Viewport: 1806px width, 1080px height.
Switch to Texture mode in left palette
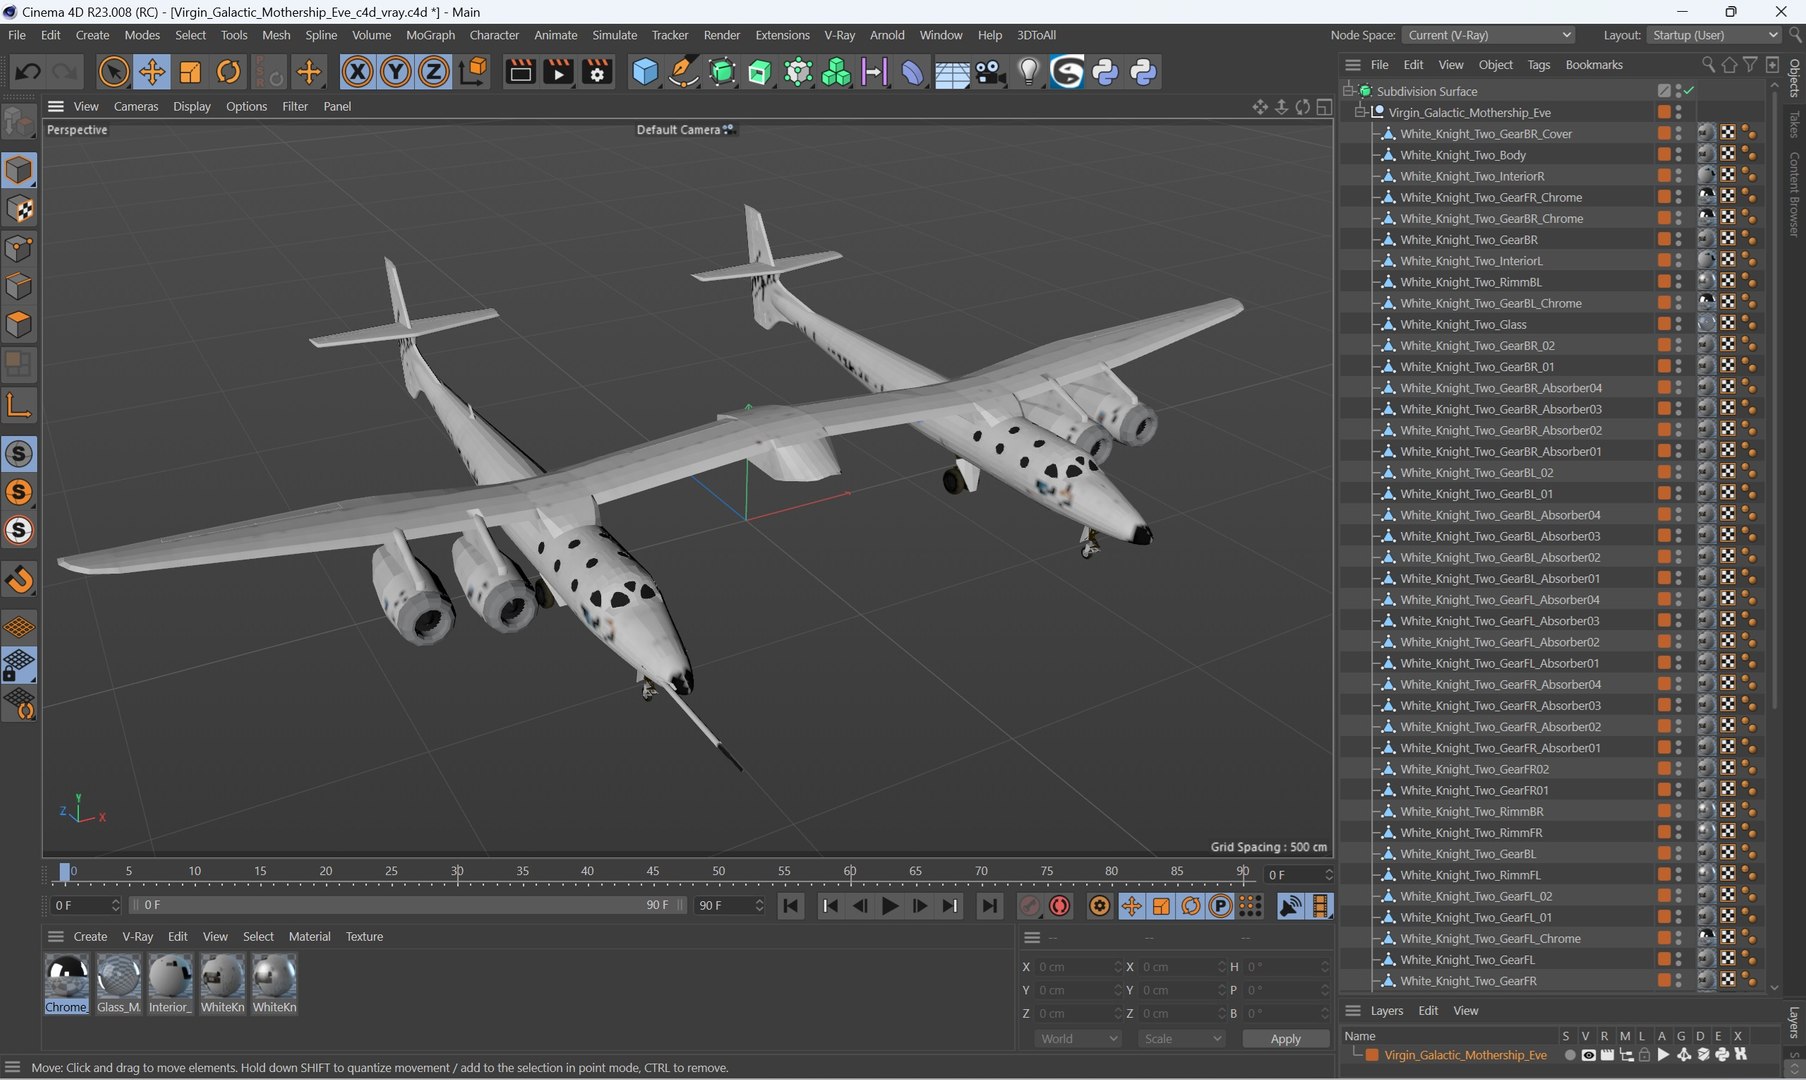click(x=19, y=209)
